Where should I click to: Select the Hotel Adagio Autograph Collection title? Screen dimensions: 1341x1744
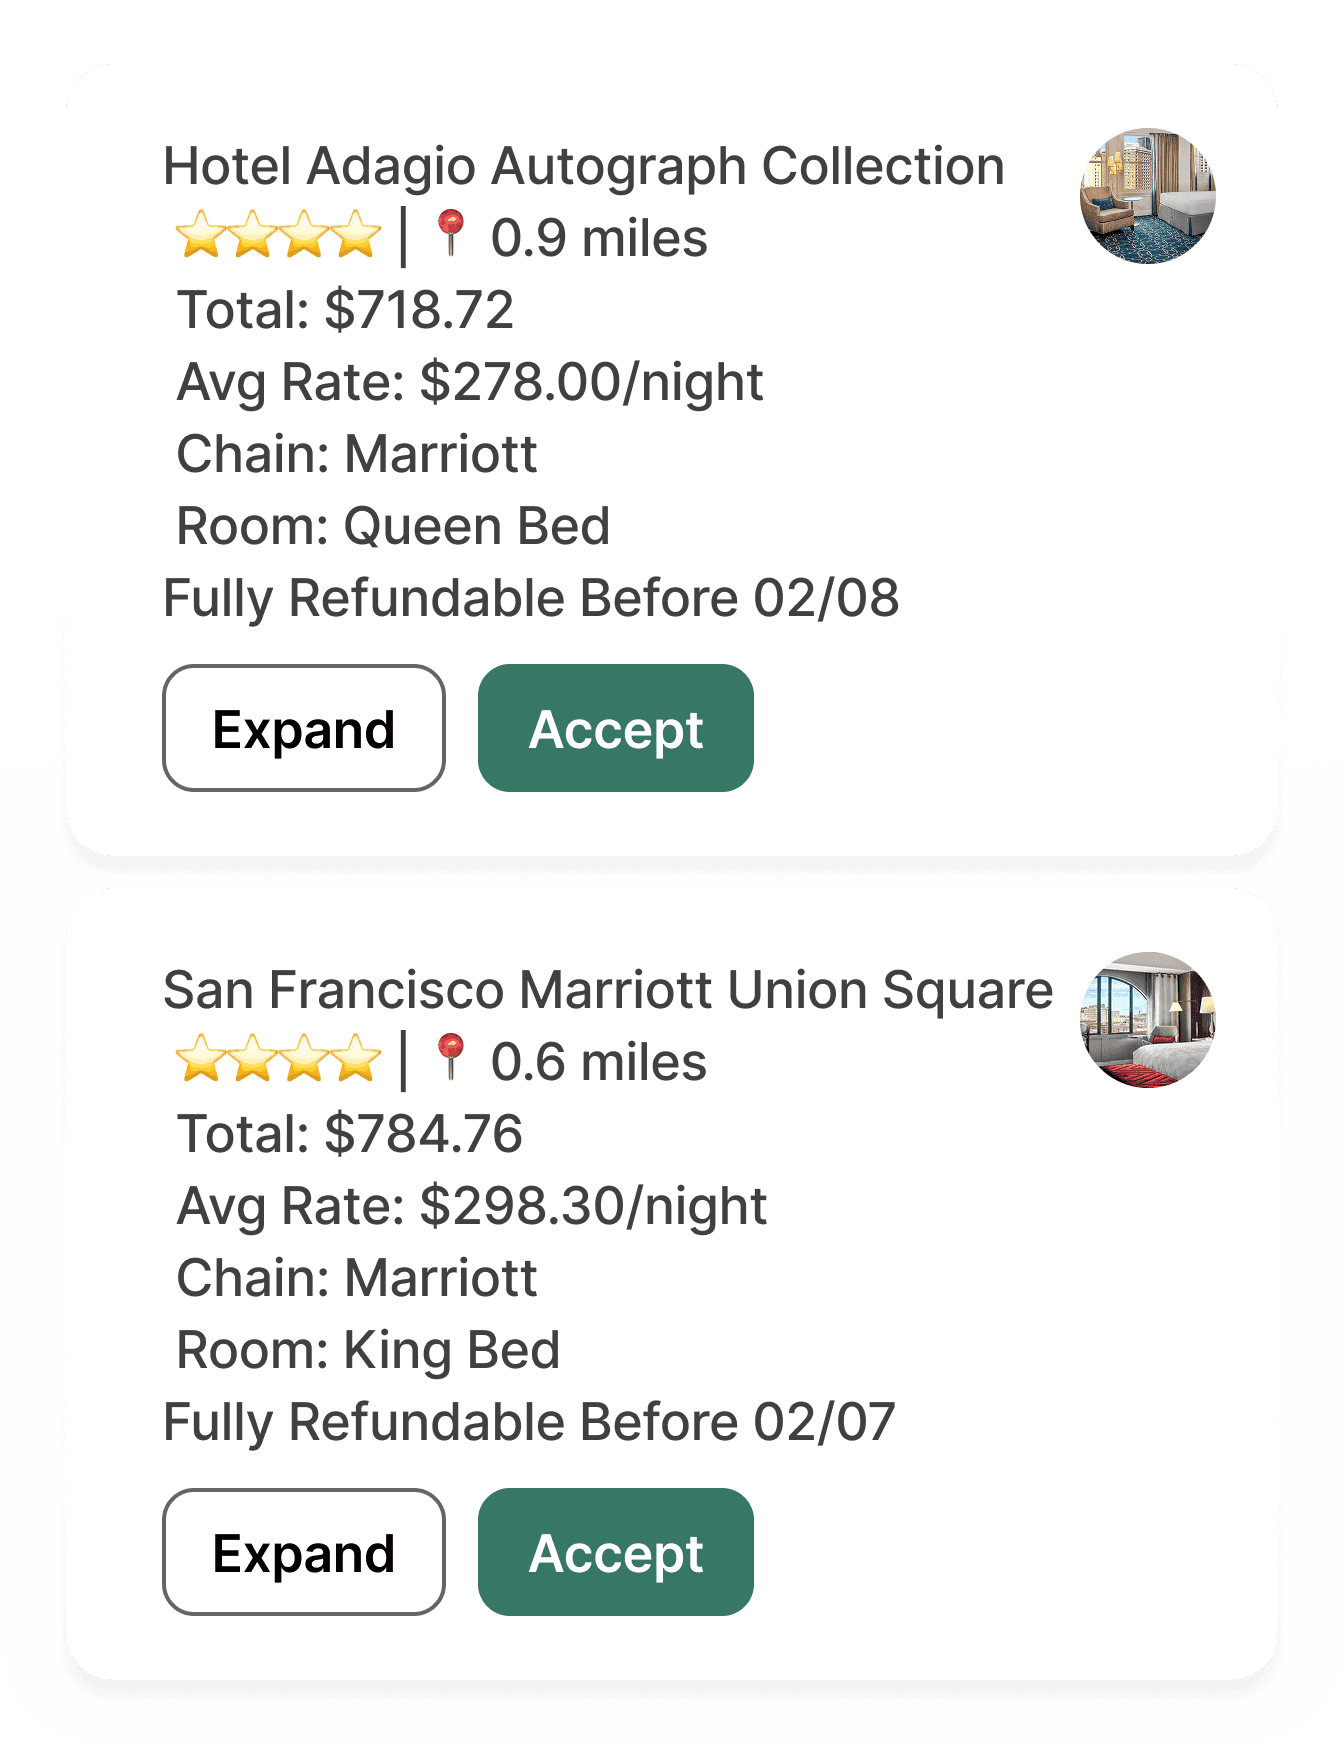[x=583, y=166]
